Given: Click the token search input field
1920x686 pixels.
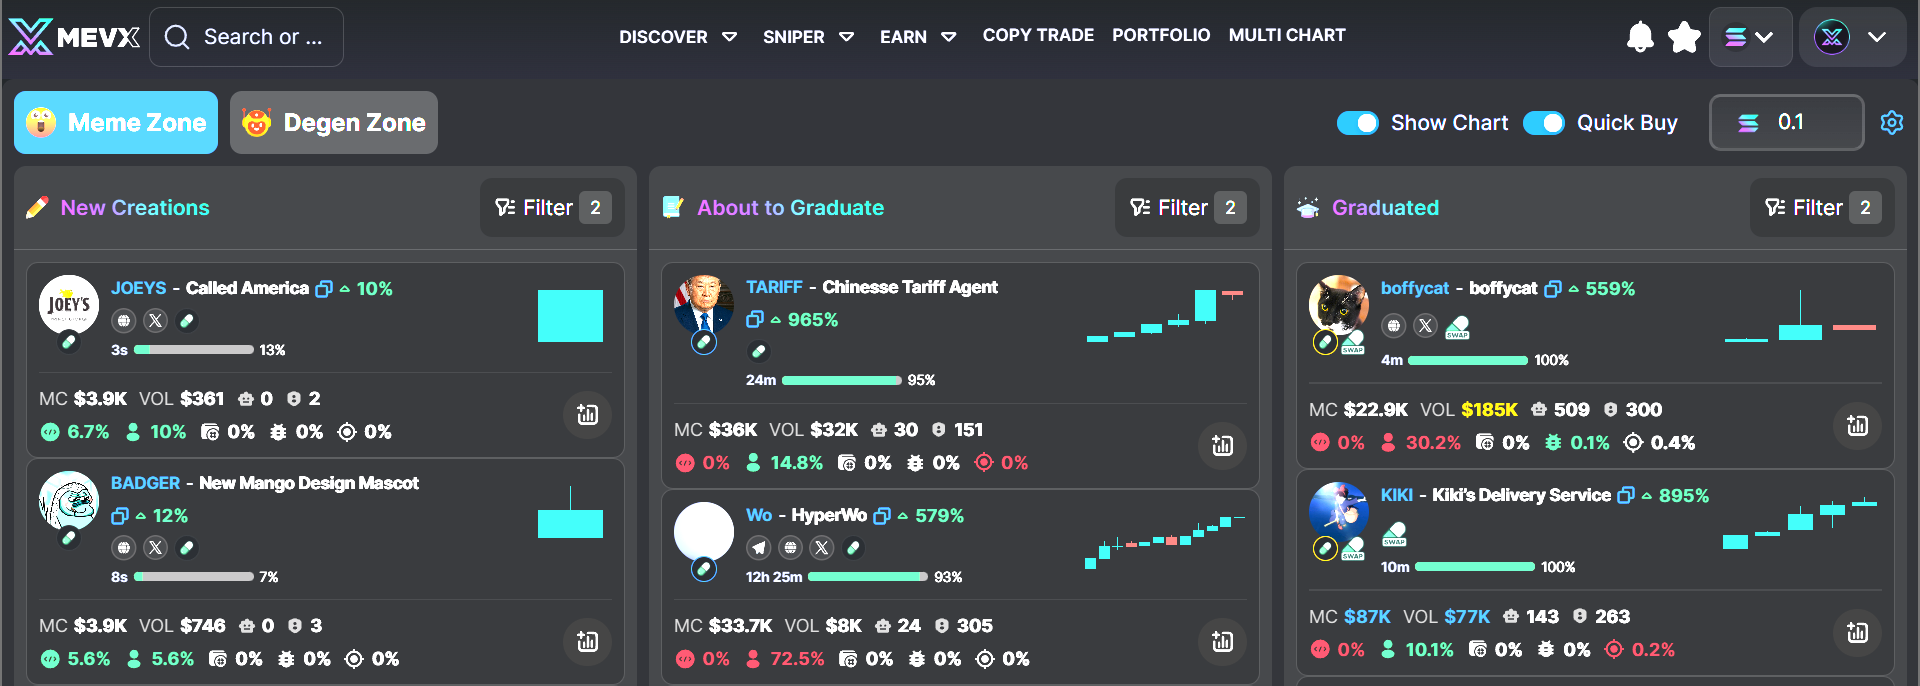Looking at the screenshot, I should click(x=246, y=37).
